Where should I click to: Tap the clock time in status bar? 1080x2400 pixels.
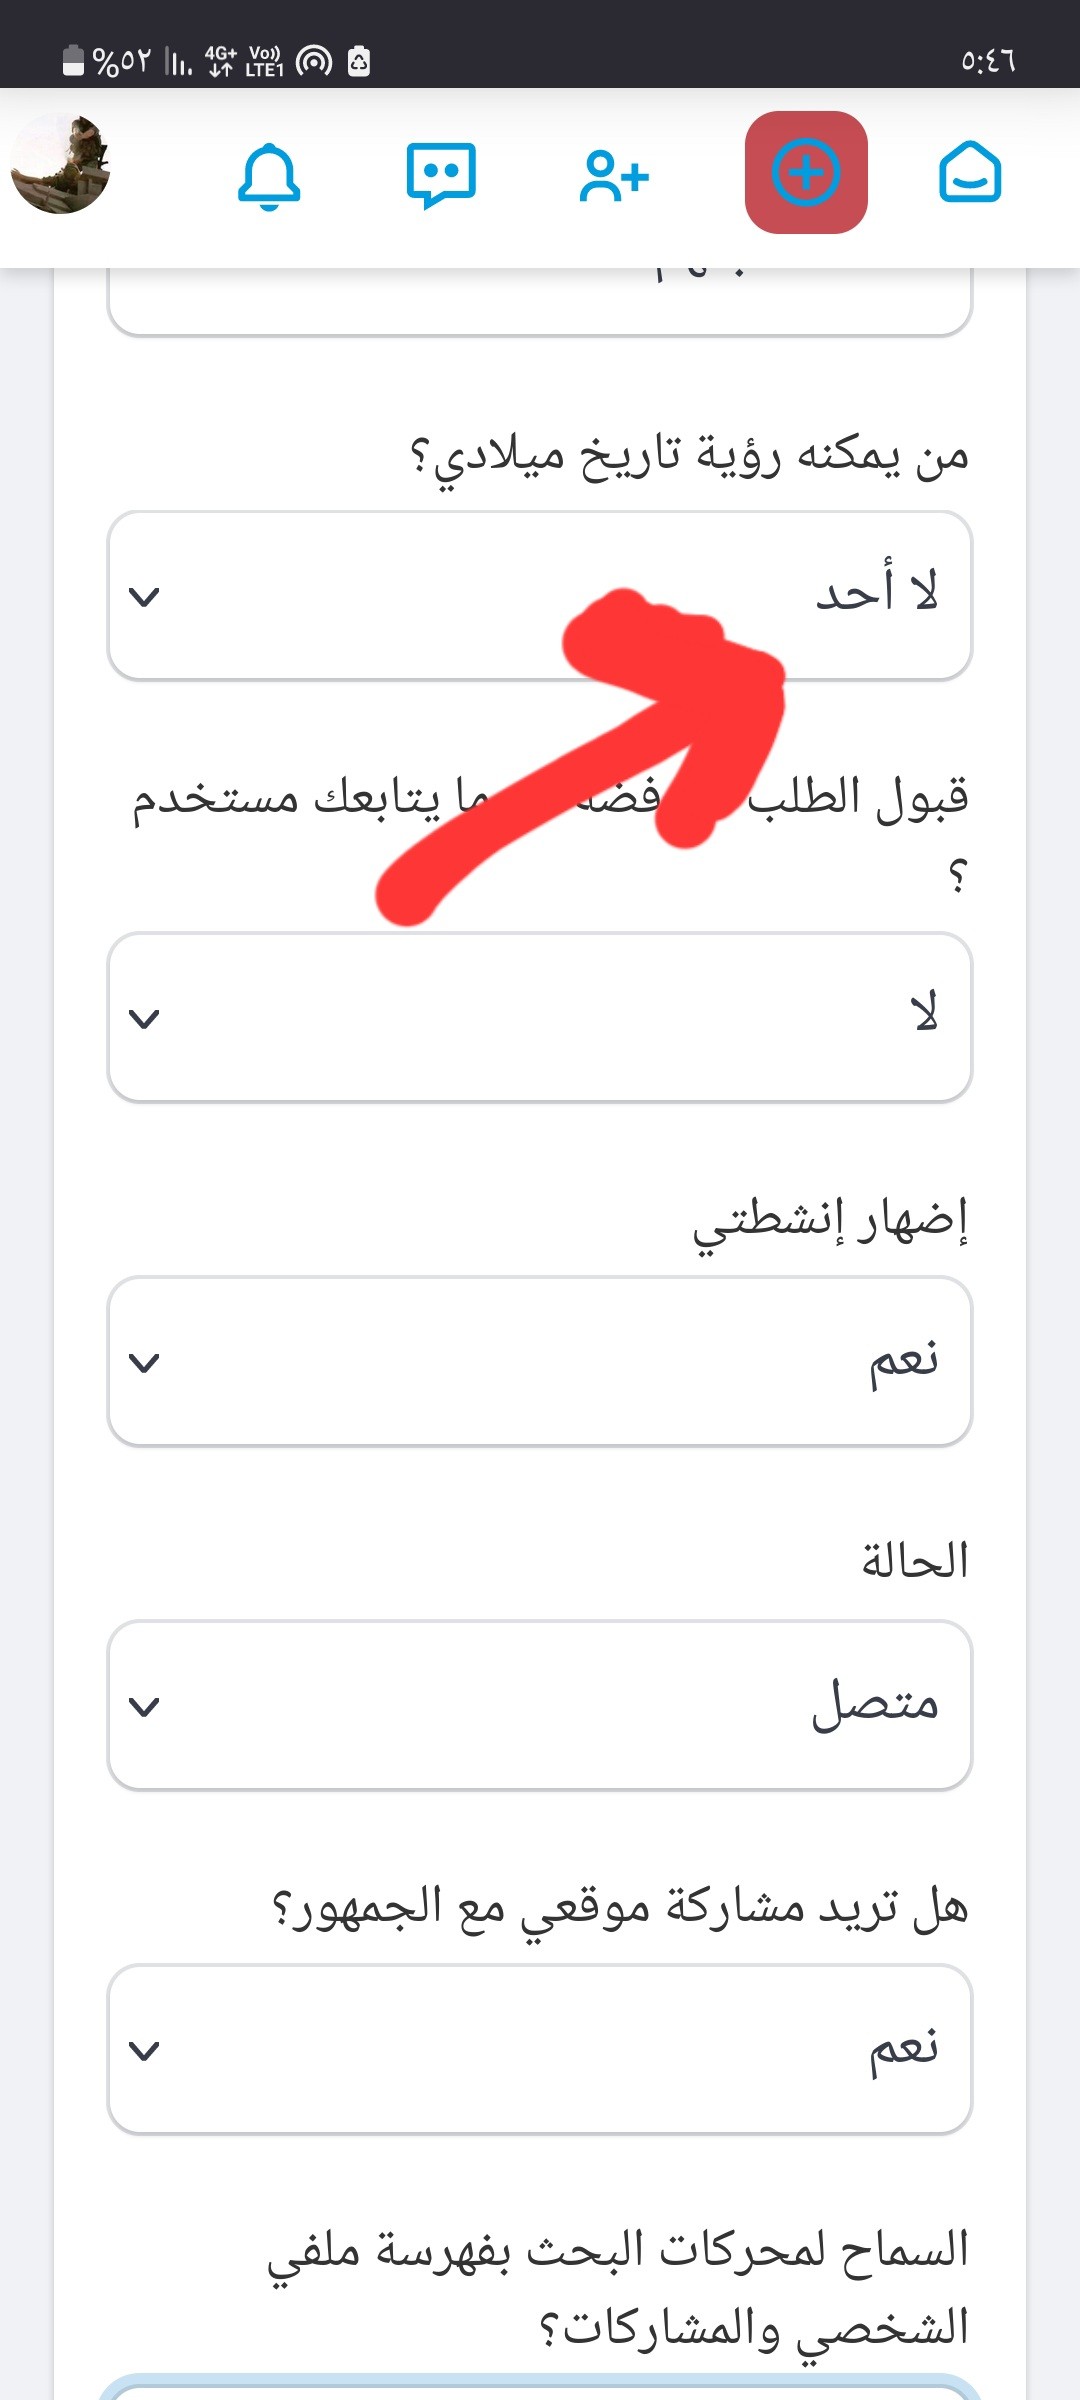click(x=988, y=62)
